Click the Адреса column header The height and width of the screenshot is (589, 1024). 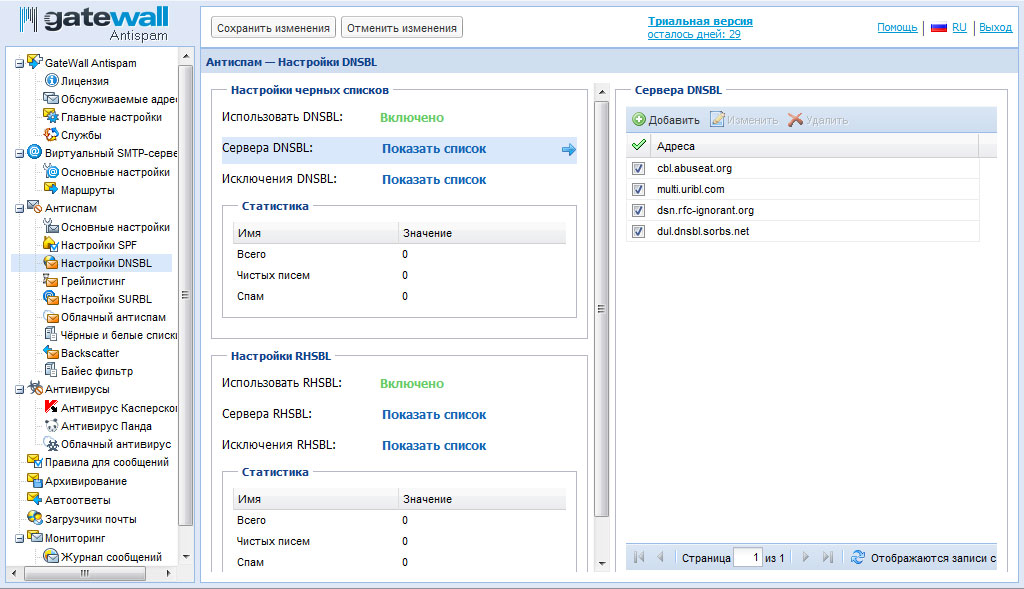coord(814,146)
